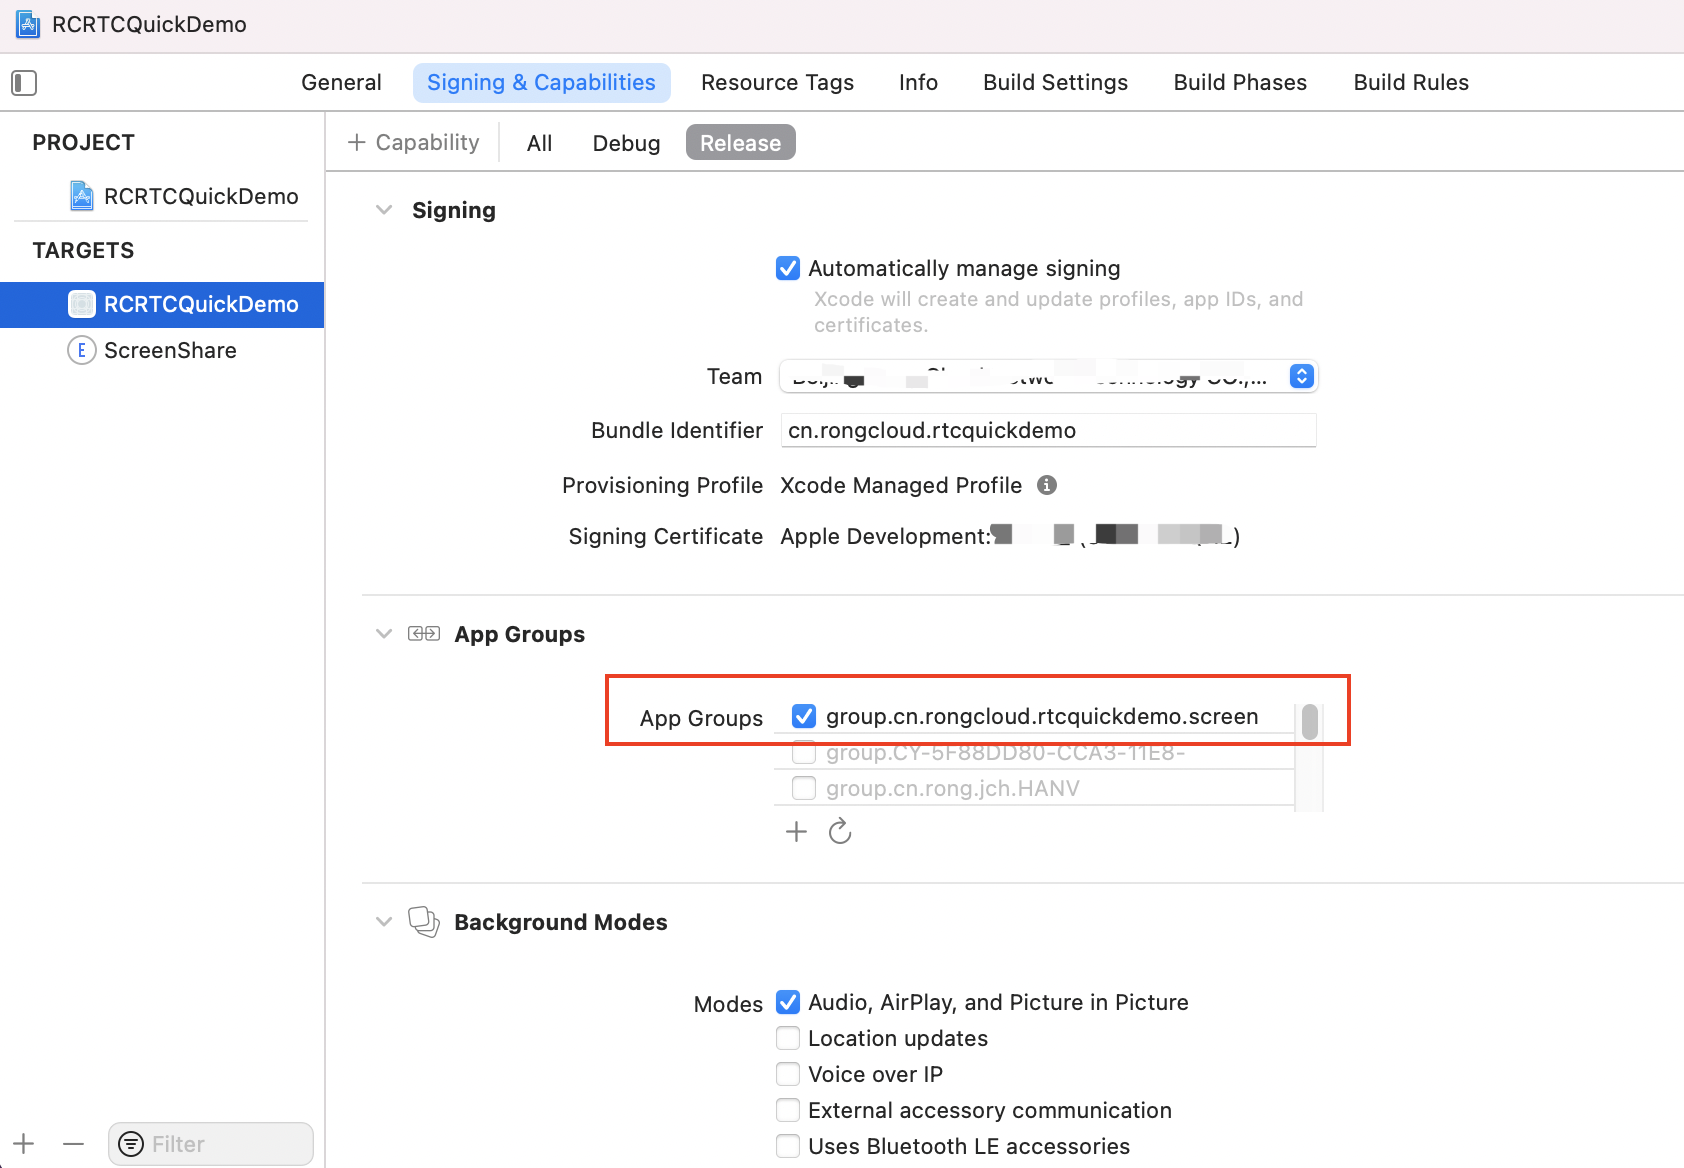
Task: Toggle the sidebar panel icon
Action: 24,82
